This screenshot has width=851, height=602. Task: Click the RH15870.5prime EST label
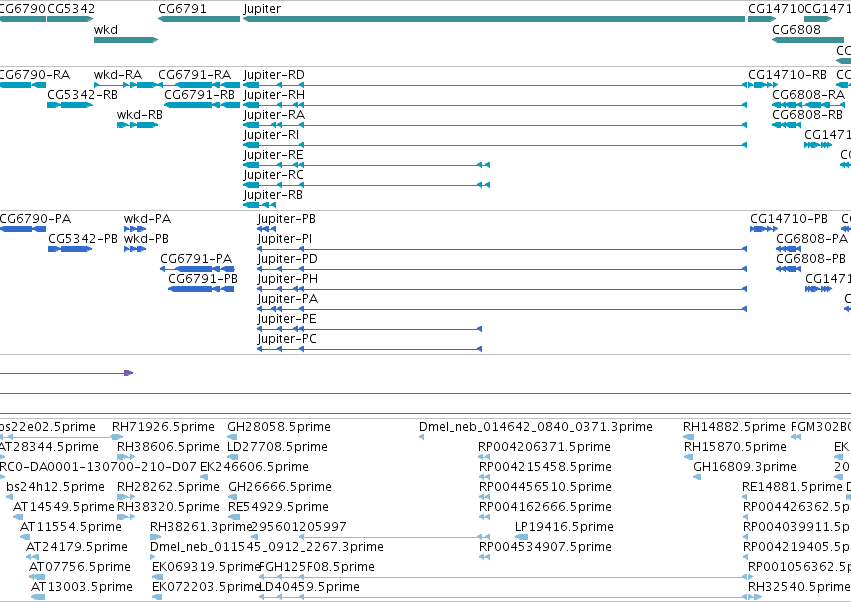[735, 447]
